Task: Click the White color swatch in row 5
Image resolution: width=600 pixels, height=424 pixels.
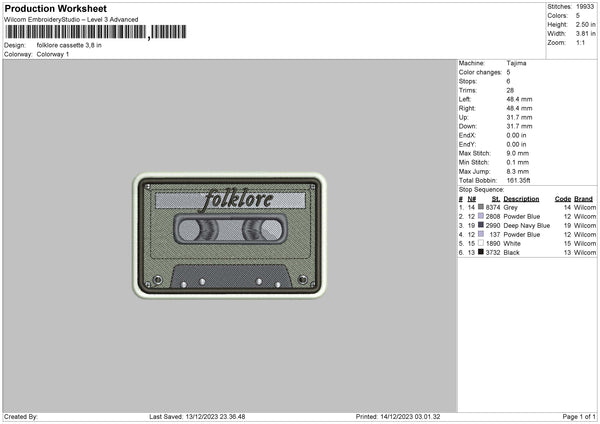Action: point(481,243)
